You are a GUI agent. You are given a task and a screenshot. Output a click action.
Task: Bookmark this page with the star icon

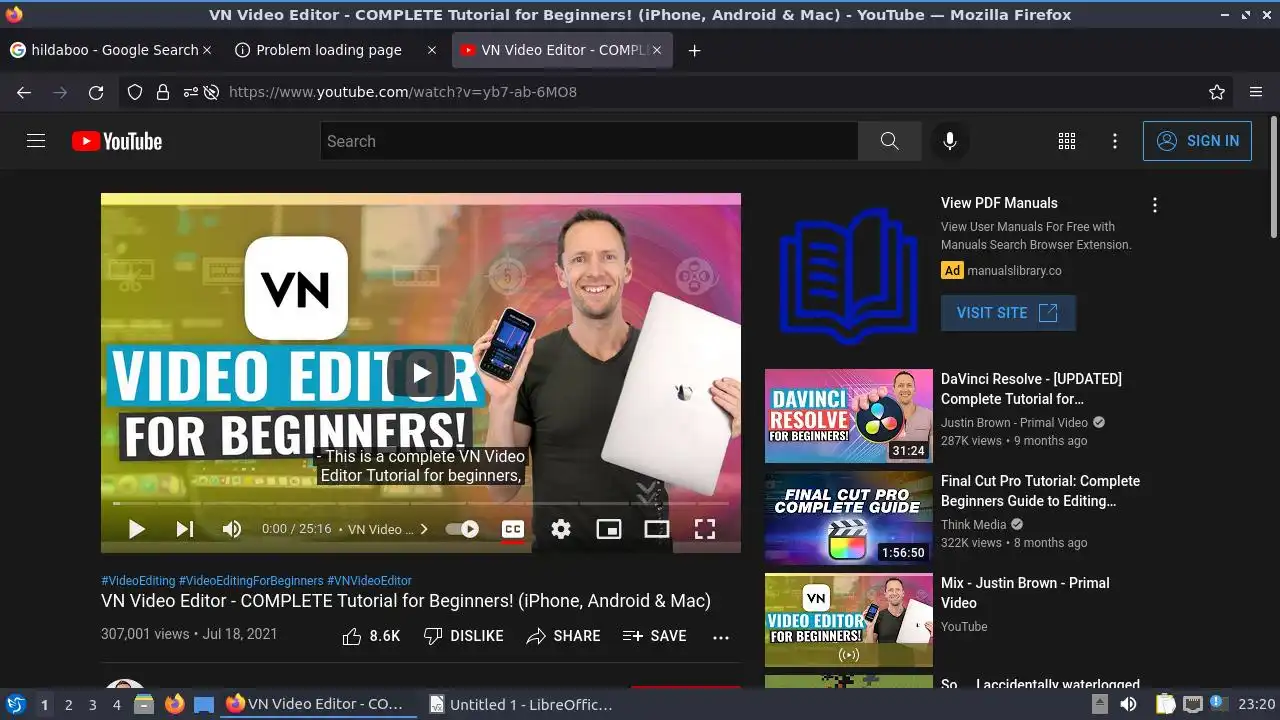pos(1217,92)
